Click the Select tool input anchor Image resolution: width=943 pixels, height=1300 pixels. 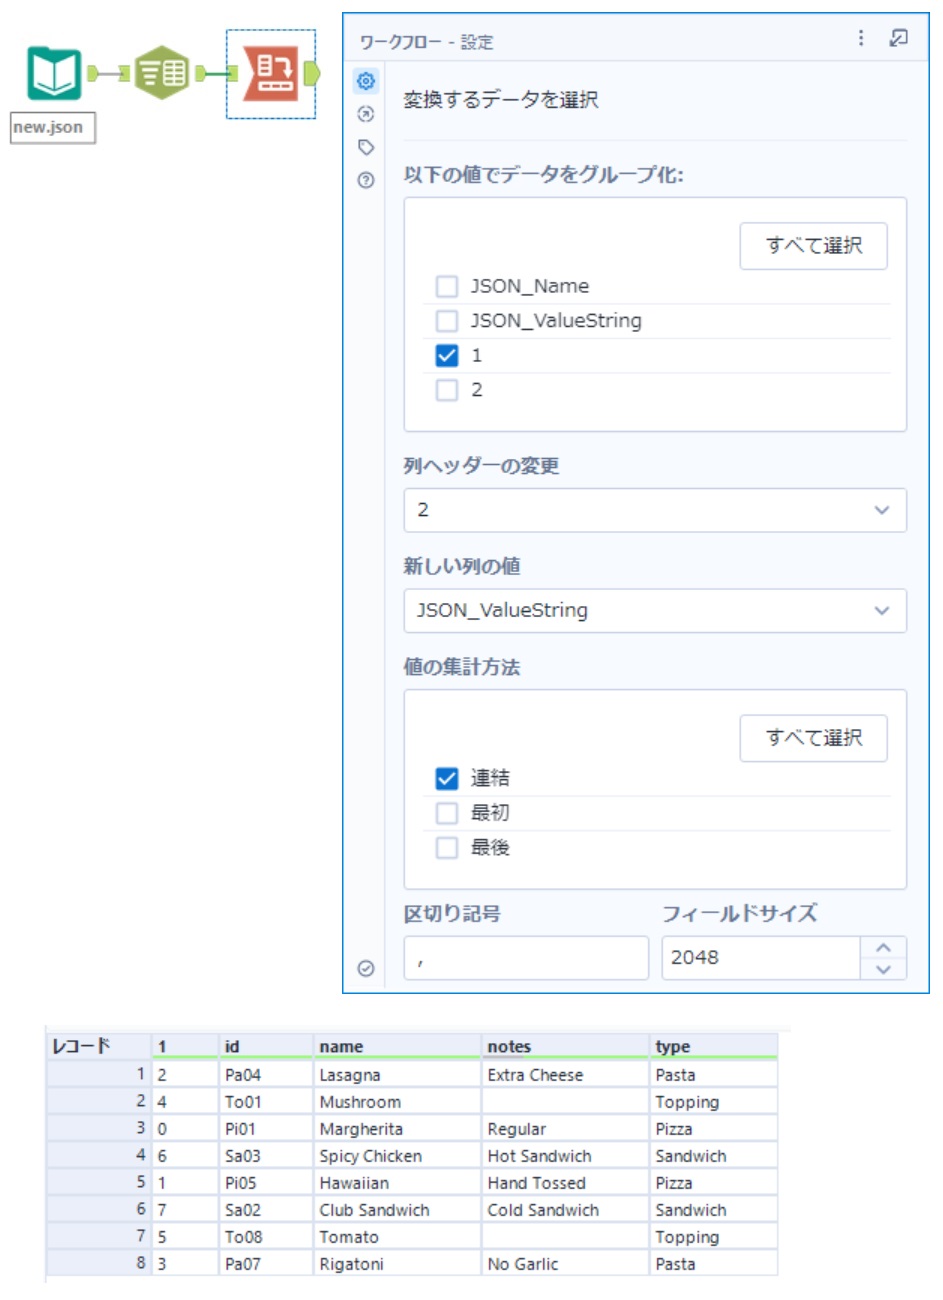[x=126, y=73]
